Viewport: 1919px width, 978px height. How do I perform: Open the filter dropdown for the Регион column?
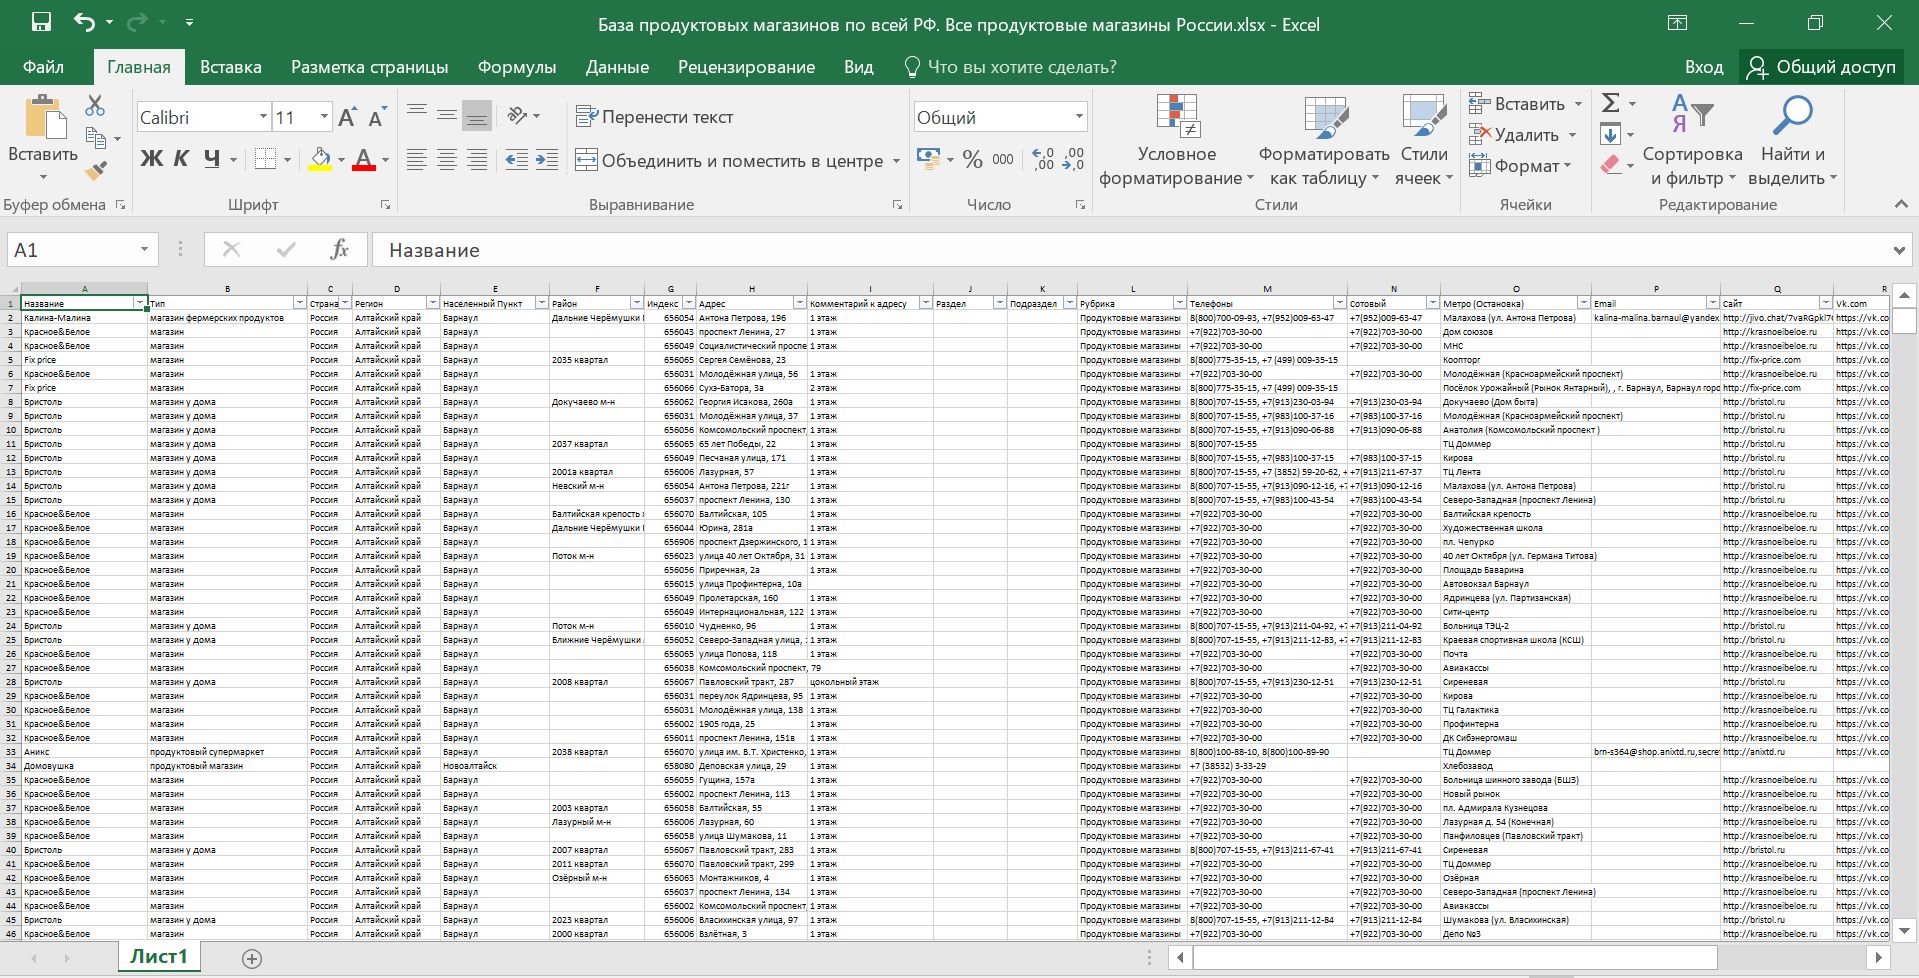click(433, 303)
